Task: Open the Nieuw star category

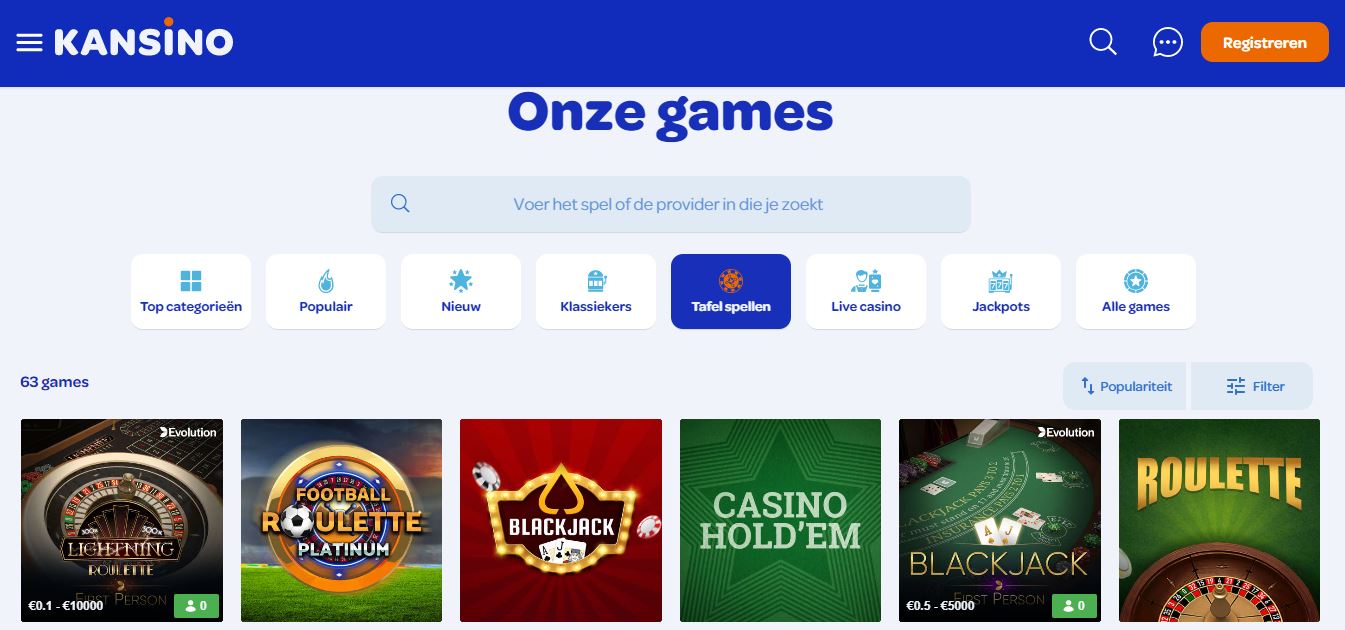Action: 461,291
